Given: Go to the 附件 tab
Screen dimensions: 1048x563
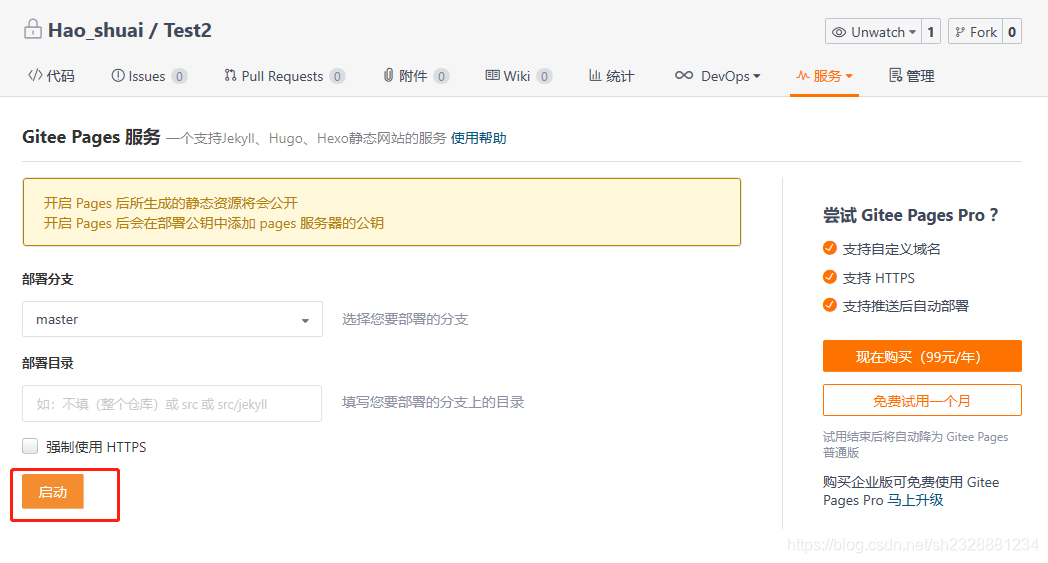Looking at the screenshot, I should pyautogui.click(x=416, y=76).
